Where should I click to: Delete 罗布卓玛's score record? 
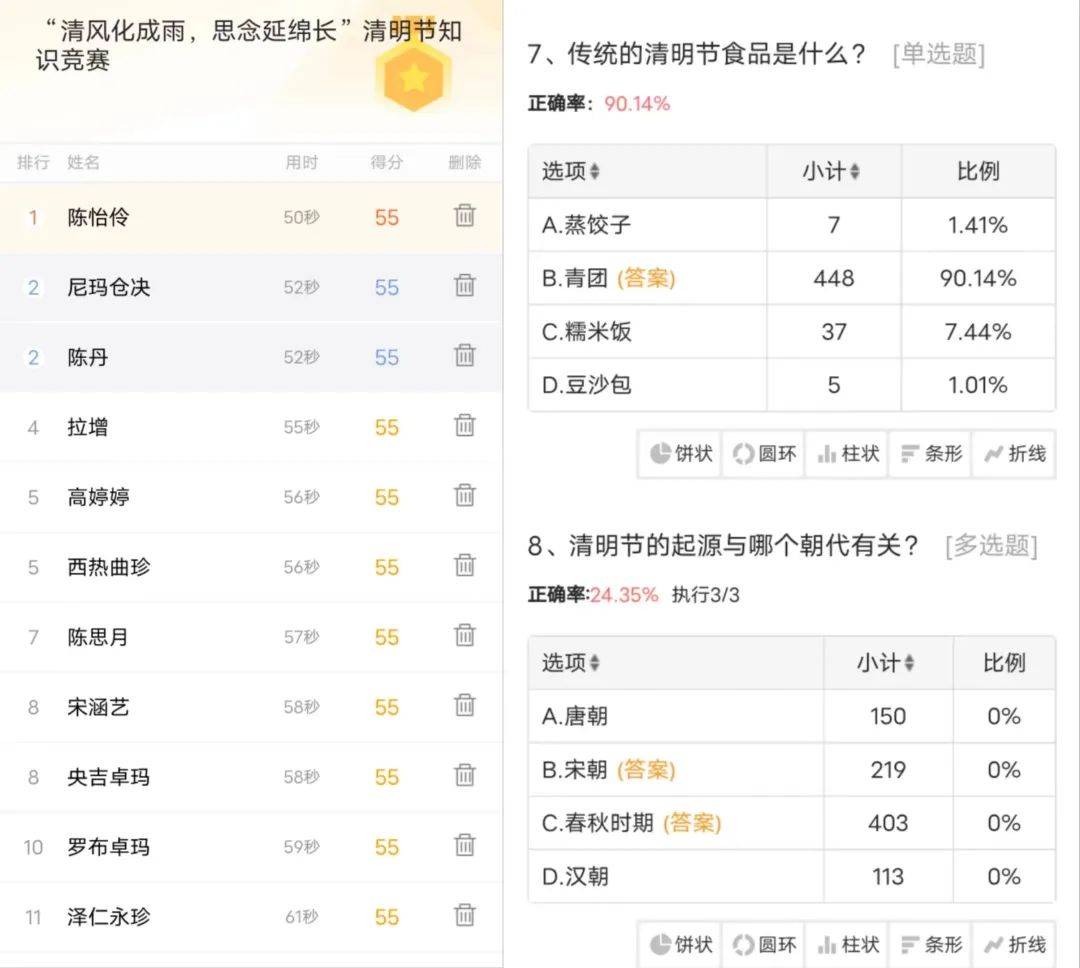coord(465,845)
